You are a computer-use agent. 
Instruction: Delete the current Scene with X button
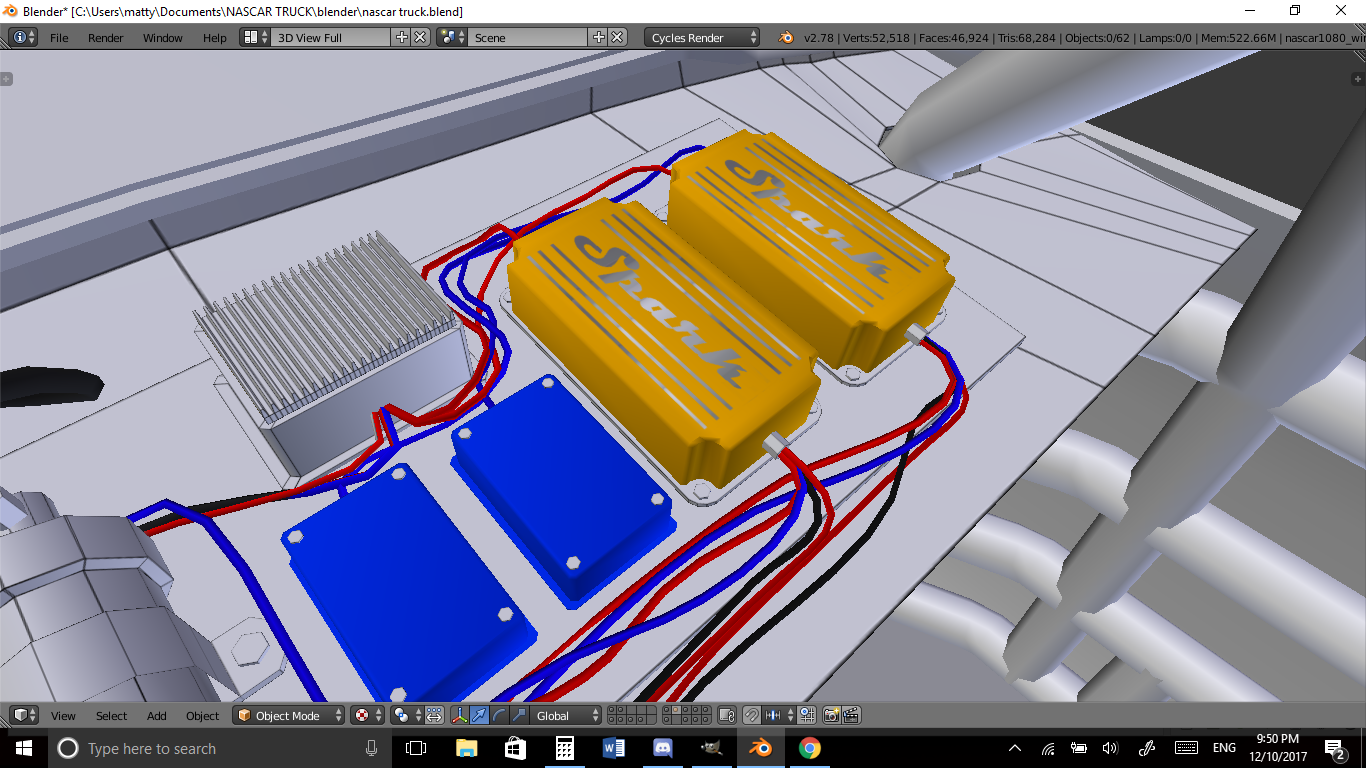(618, 37)
